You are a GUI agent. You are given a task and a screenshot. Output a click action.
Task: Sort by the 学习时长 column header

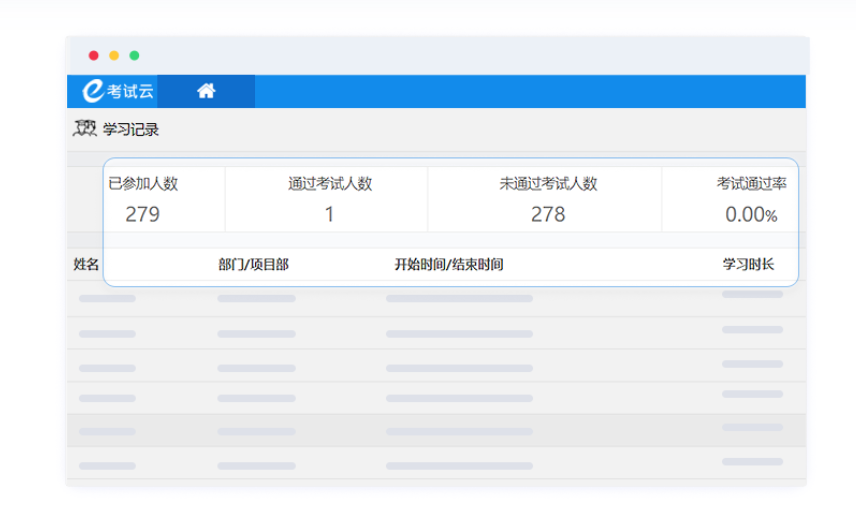pyautogui.click(x=748, y=265)
